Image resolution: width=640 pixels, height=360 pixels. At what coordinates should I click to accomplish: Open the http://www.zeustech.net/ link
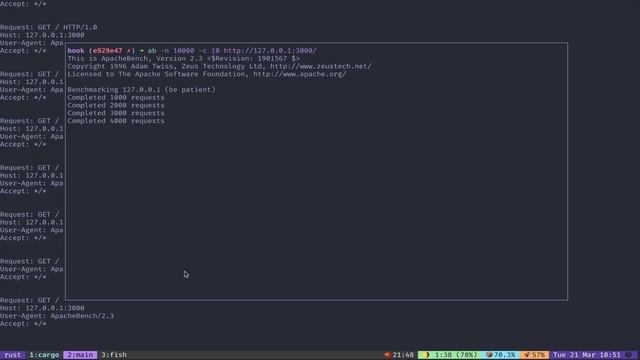click(x=321, y=66)
